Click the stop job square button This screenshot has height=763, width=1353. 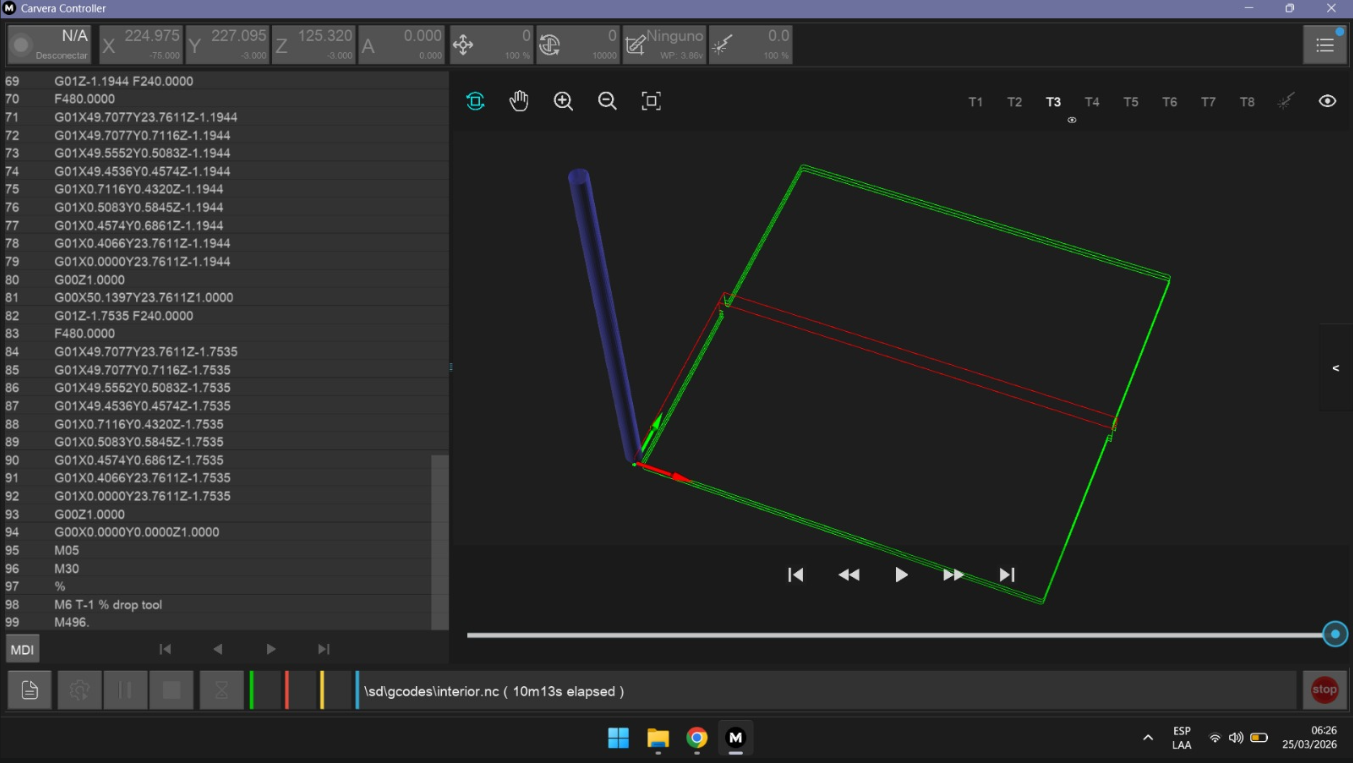172,690
